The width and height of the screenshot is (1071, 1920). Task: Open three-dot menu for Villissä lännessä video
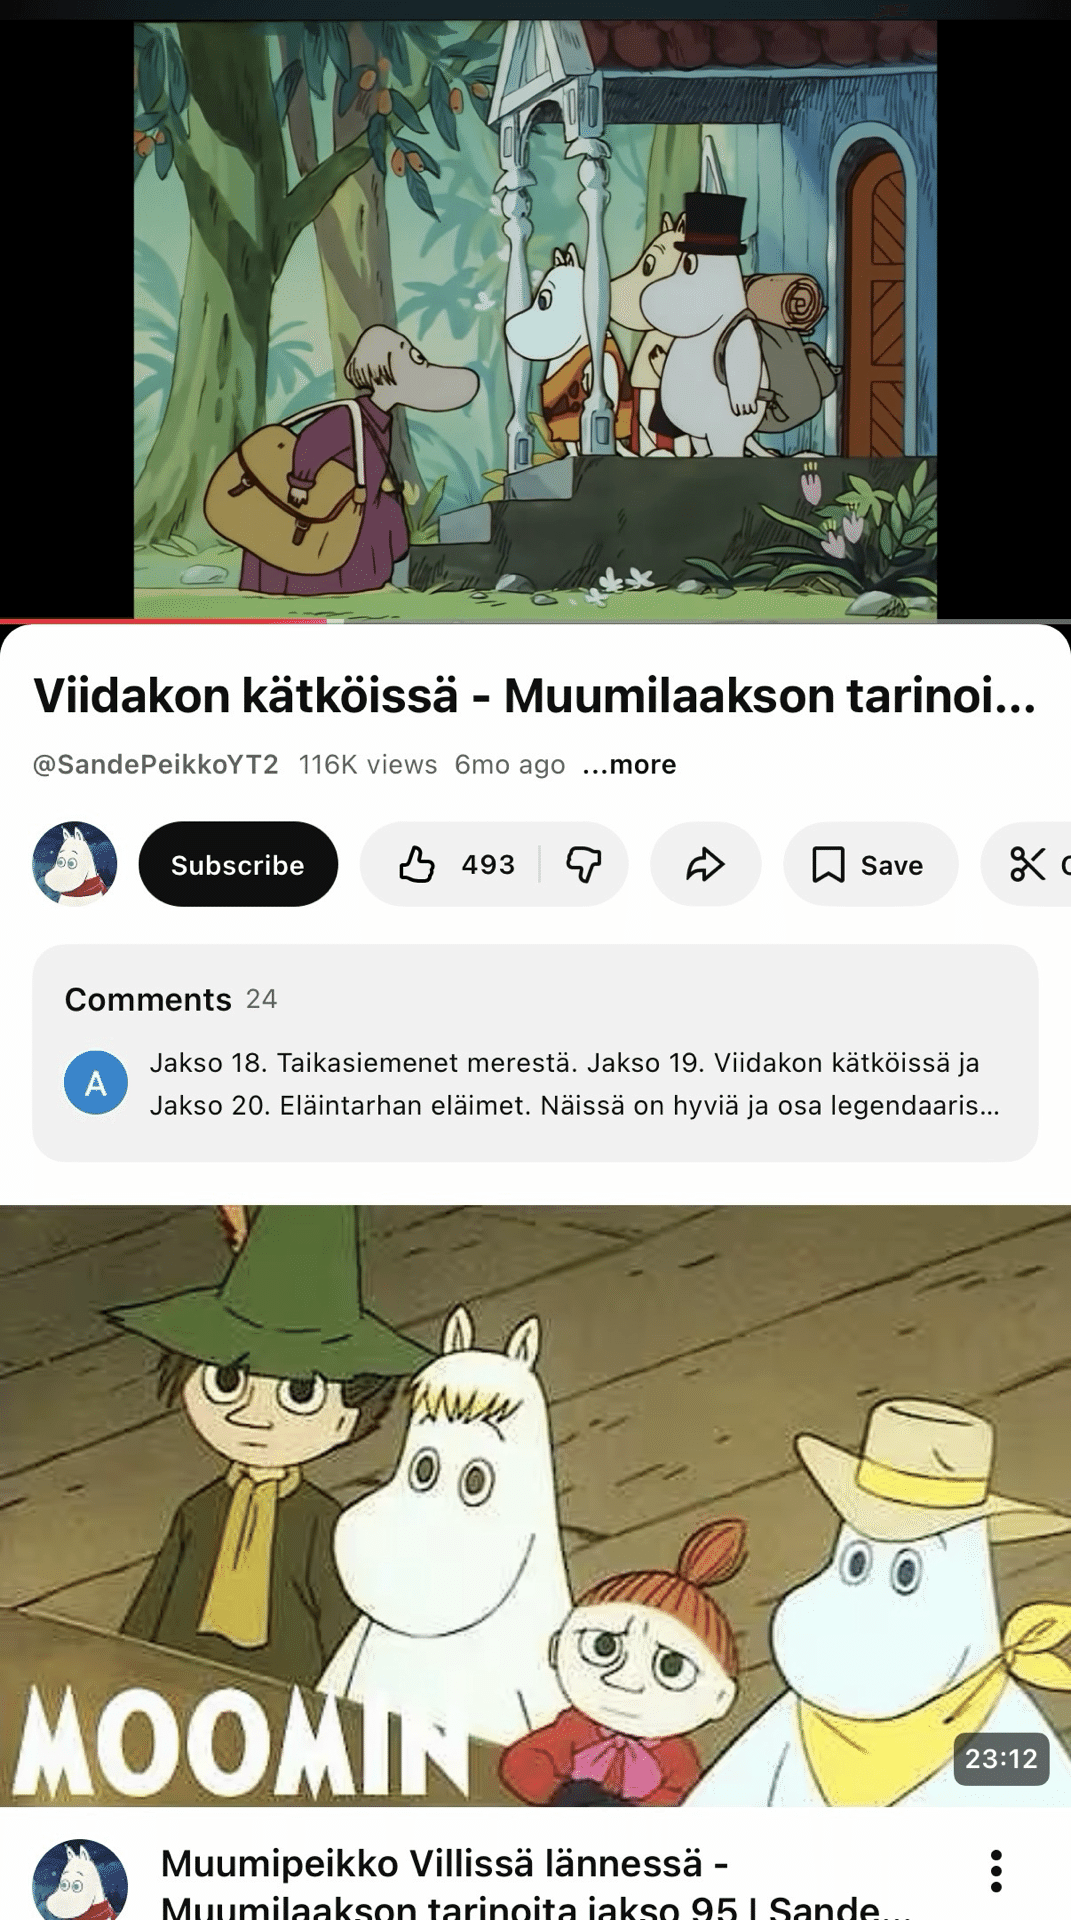(996, 1870)
